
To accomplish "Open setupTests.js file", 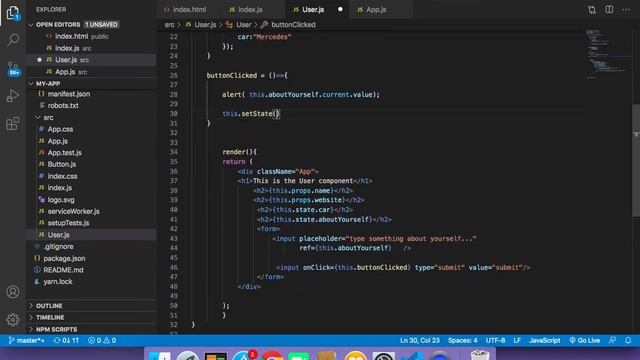I will point(68,223).
